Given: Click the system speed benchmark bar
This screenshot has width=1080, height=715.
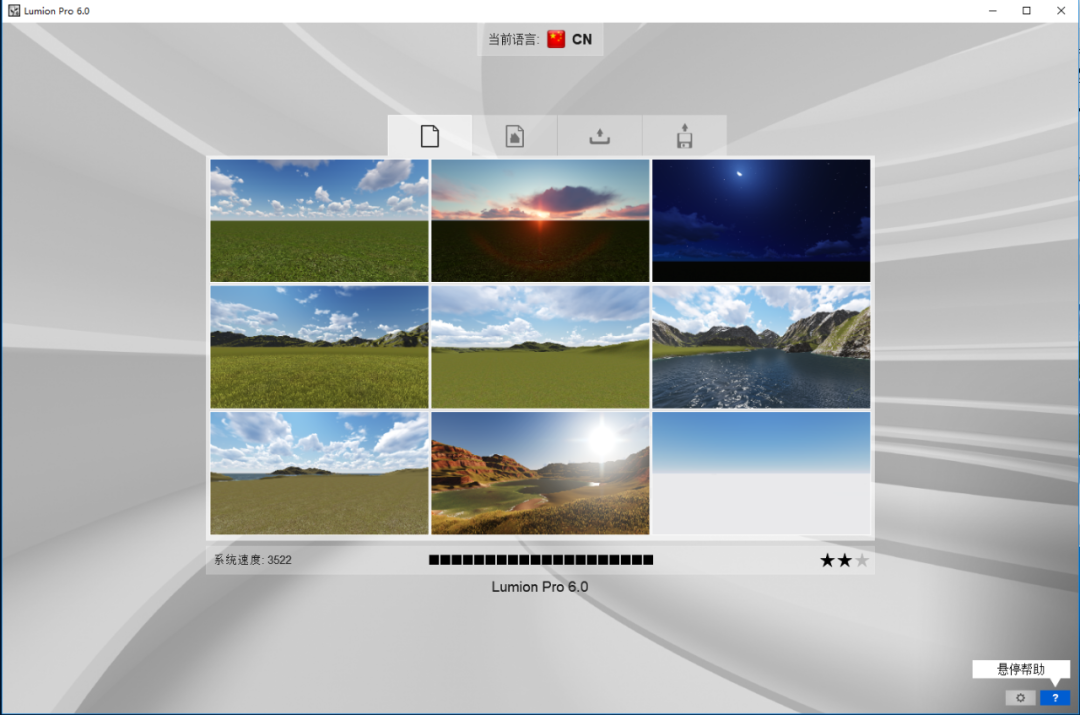Looking at the screenshot, I should coord(541,560).
